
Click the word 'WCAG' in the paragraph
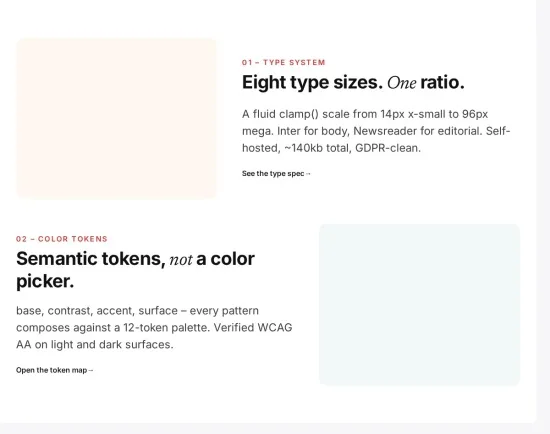[275, 327]
